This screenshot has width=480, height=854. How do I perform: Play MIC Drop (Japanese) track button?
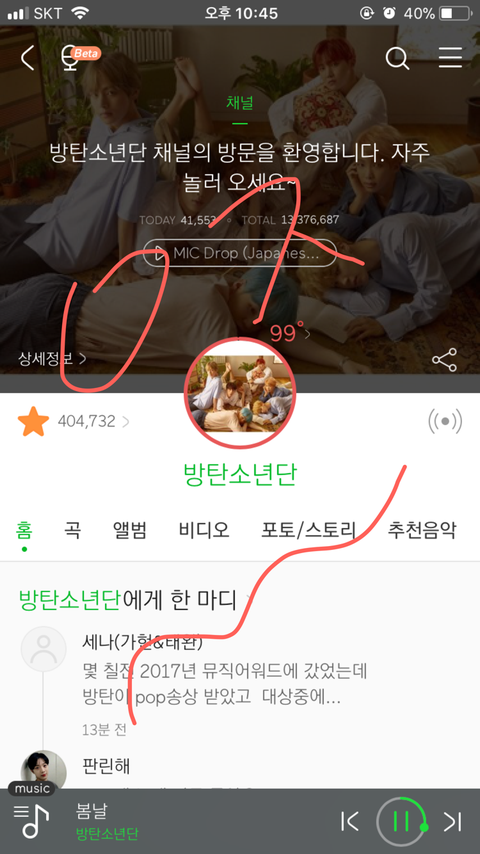pyautogui.click(x=240, y=253)
